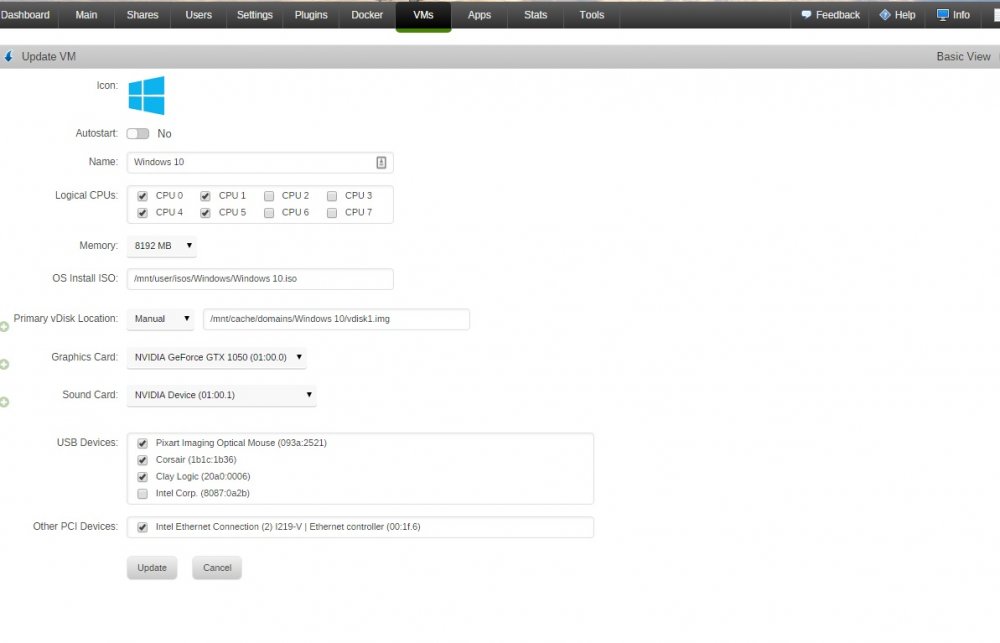
Task: Click the Update button
Action: coord(152,568)
